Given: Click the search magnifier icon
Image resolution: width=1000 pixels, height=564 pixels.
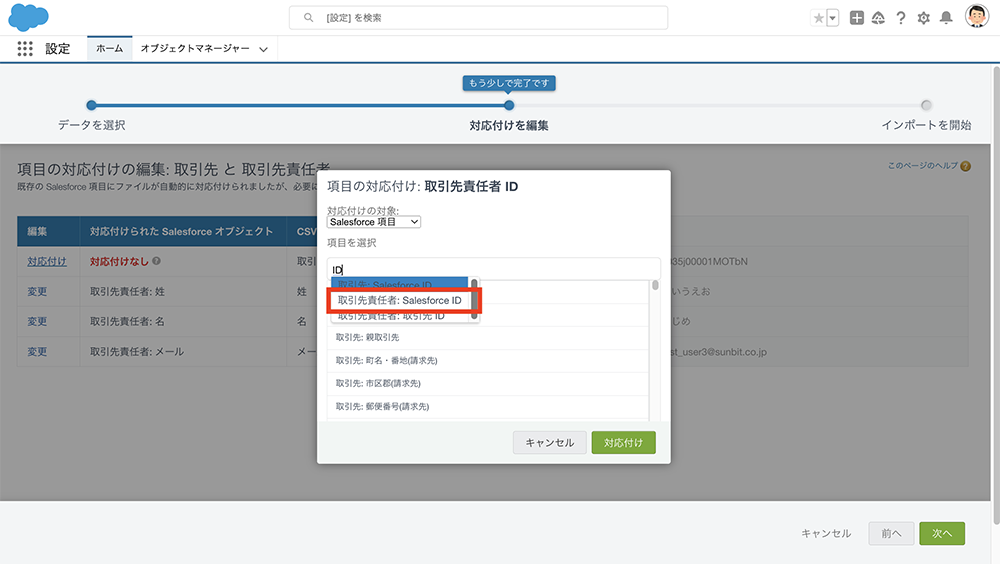Looking at the screenshot, I should click(308, 18).
